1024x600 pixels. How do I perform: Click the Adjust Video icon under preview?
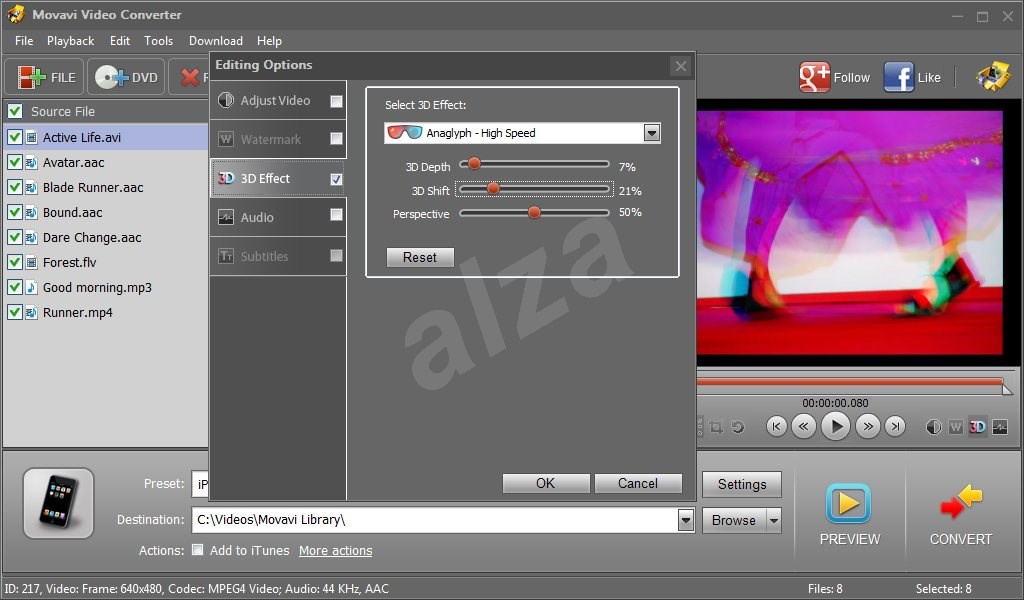point(934,427)
